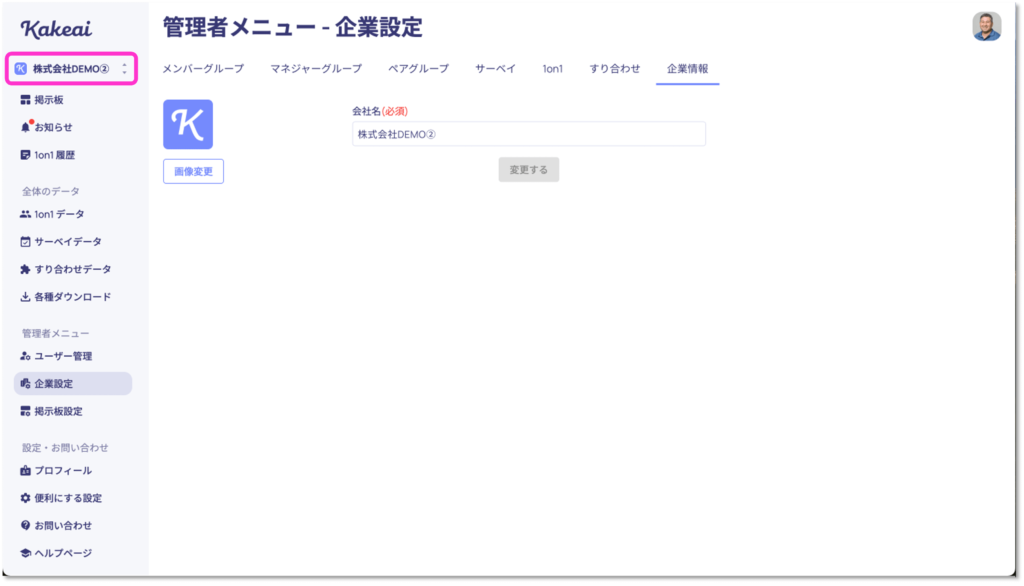Click the Kakeai logo
1024x586 pixels.
[56, 29]
